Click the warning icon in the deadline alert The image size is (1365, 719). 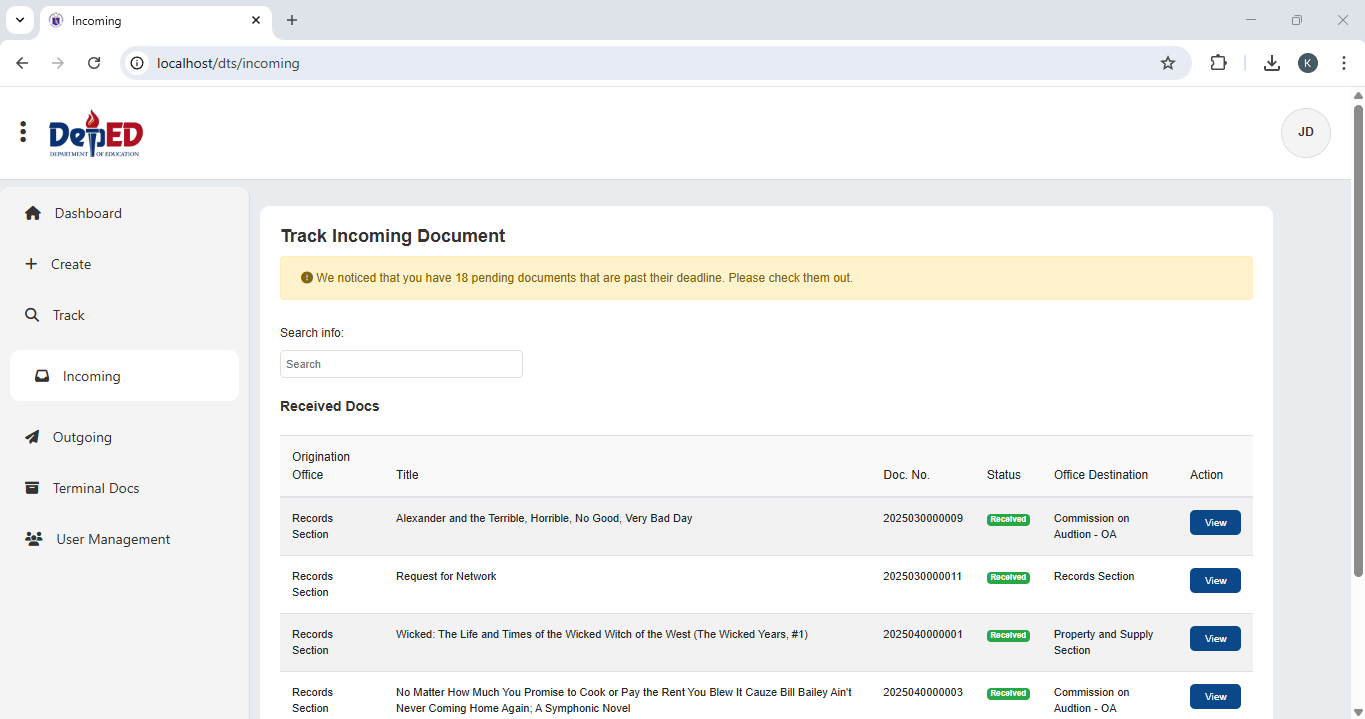(x=307, y=278)
